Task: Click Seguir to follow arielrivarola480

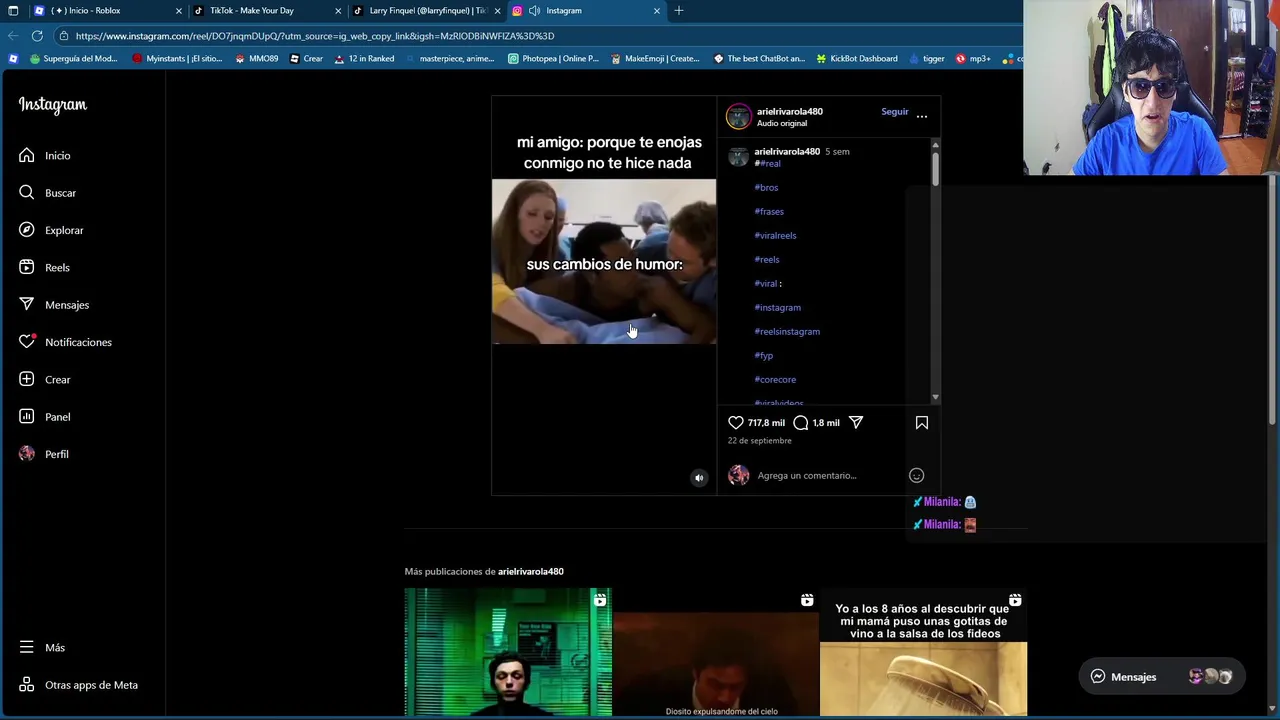Action: pos(894,112)
